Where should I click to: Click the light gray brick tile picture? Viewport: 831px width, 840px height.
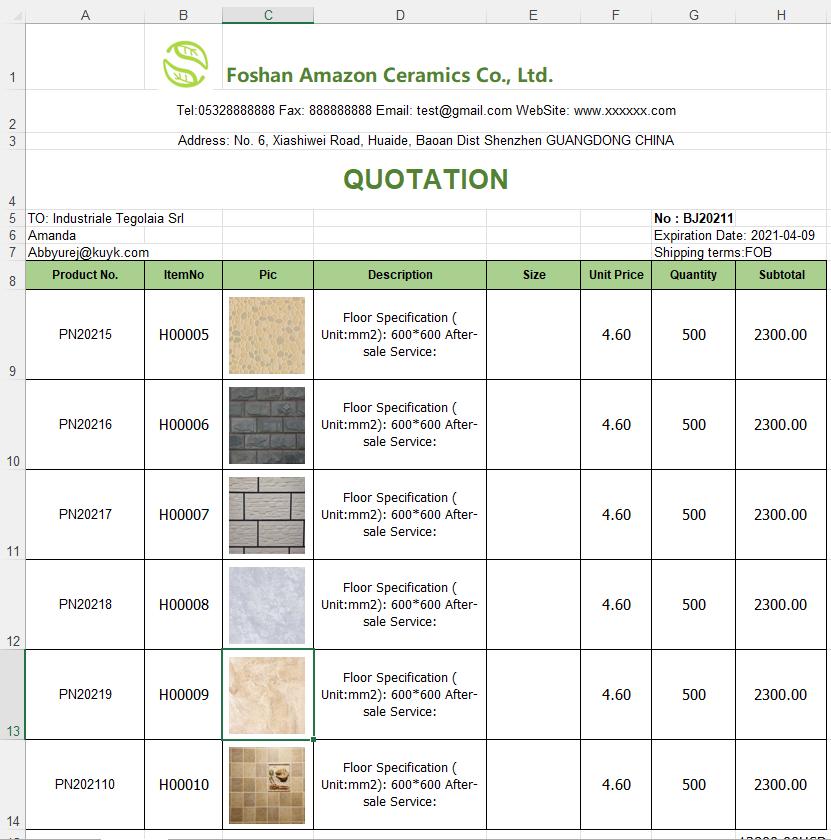[x=267, y=515]
